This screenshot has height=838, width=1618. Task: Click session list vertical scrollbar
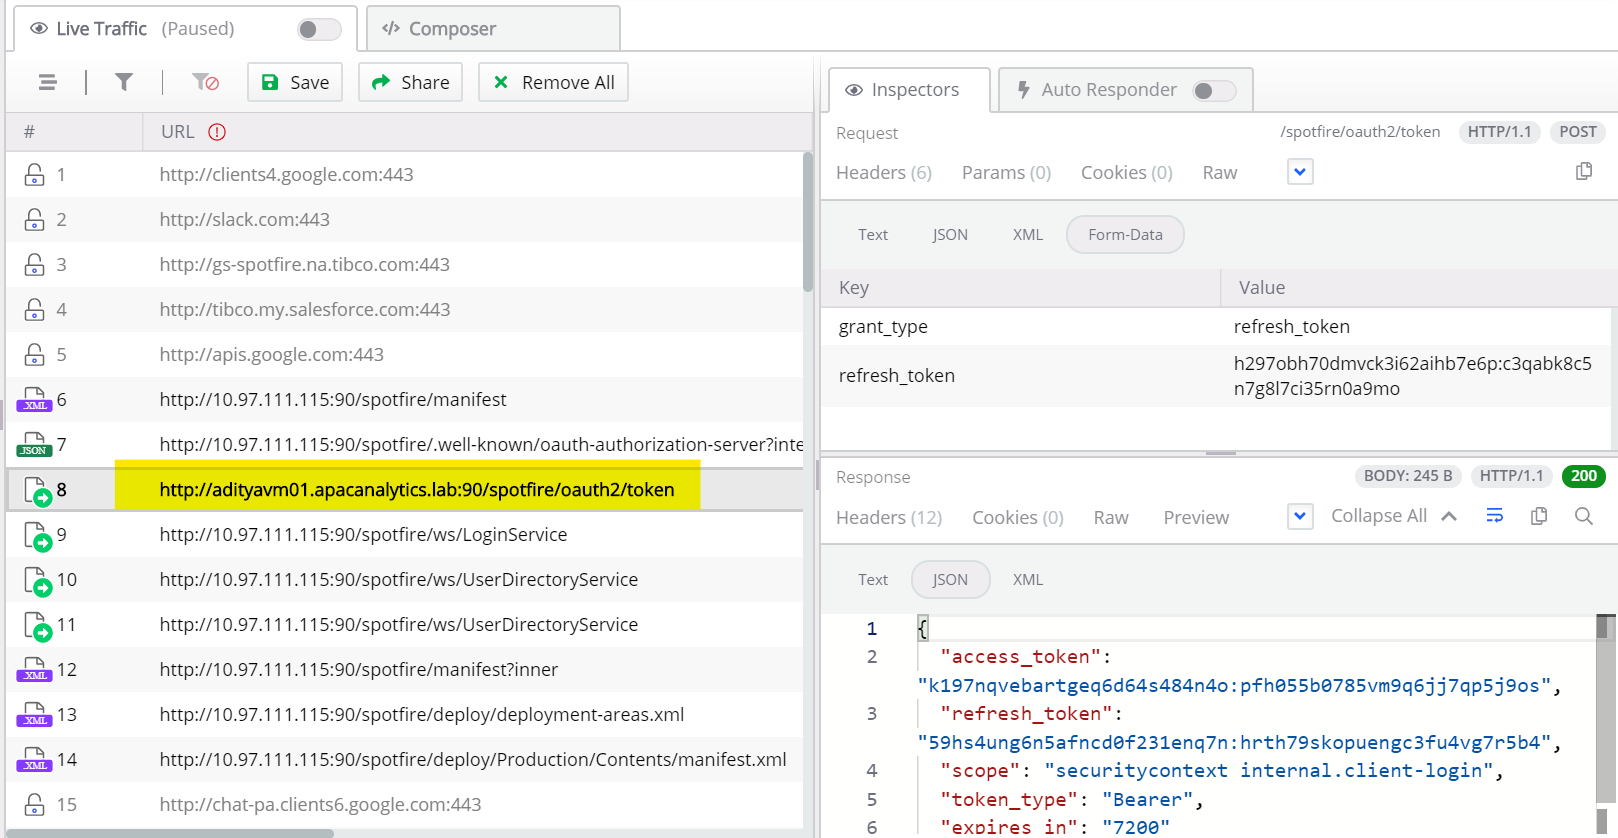click(808, 222)
